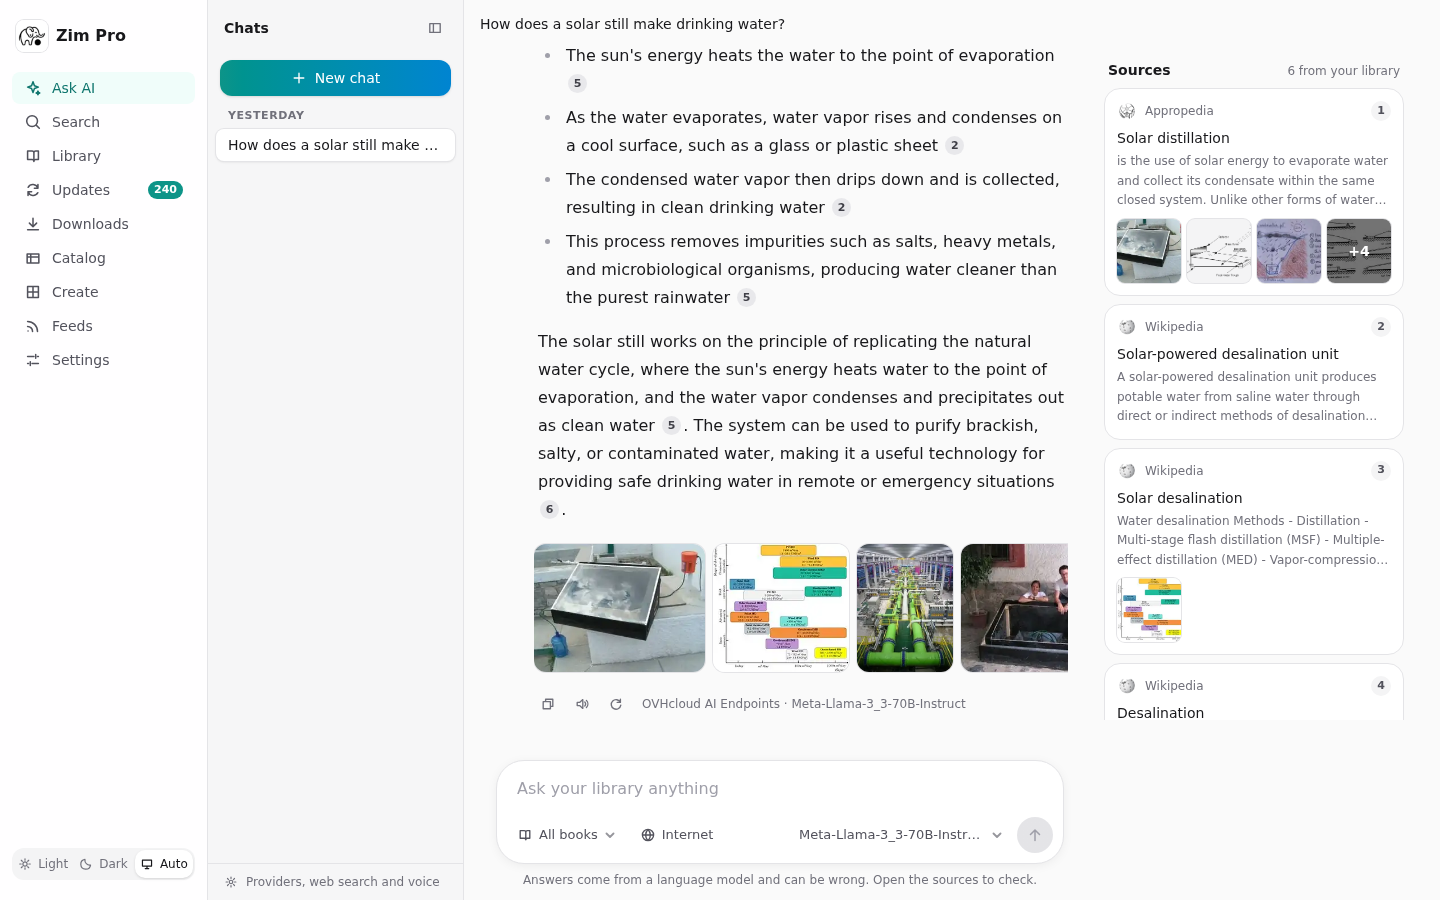This screenshot has height=900, width=1440.
Task: Click the Create grid icon in sidebar
Action: (x=33, y=292)
